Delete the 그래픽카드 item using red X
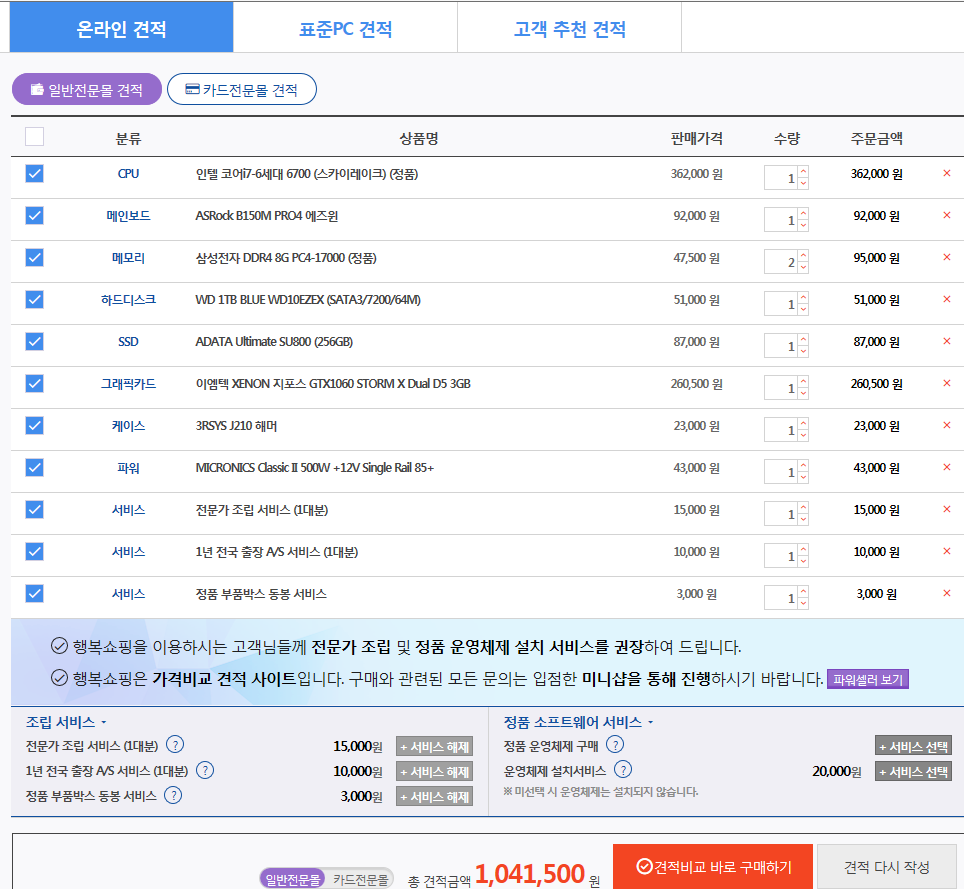 946,384
